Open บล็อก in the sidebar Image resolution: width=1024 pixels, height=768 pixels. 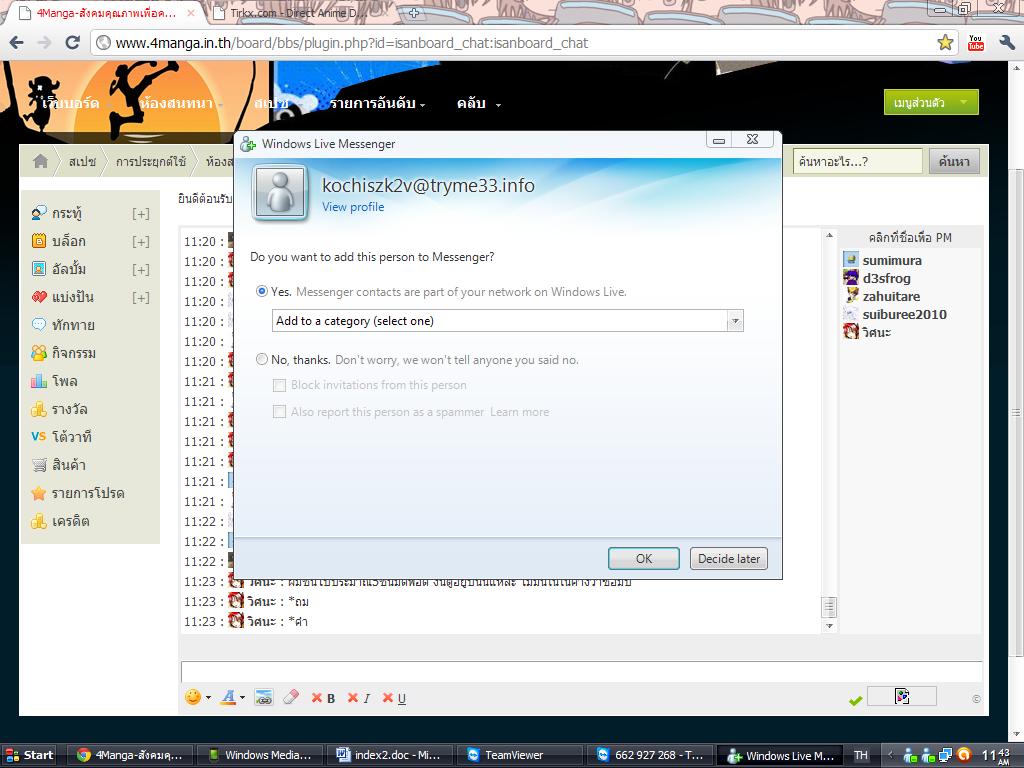coord(68,241)
